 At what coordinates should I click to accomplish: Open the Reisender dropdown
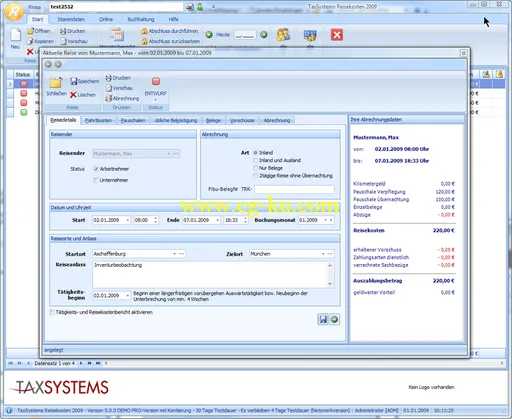coord(169,154)
